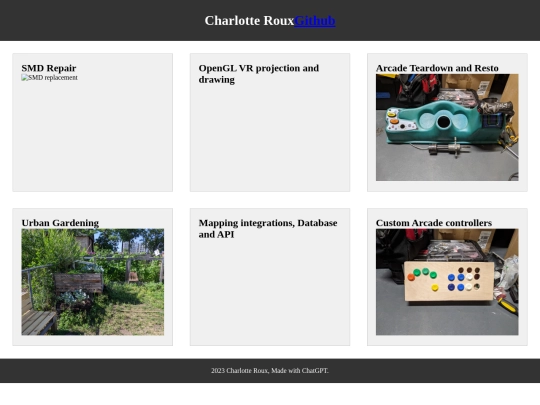Click the 2023 Charlotte Roux footer text
540x405 pixels.
point(270,371)
